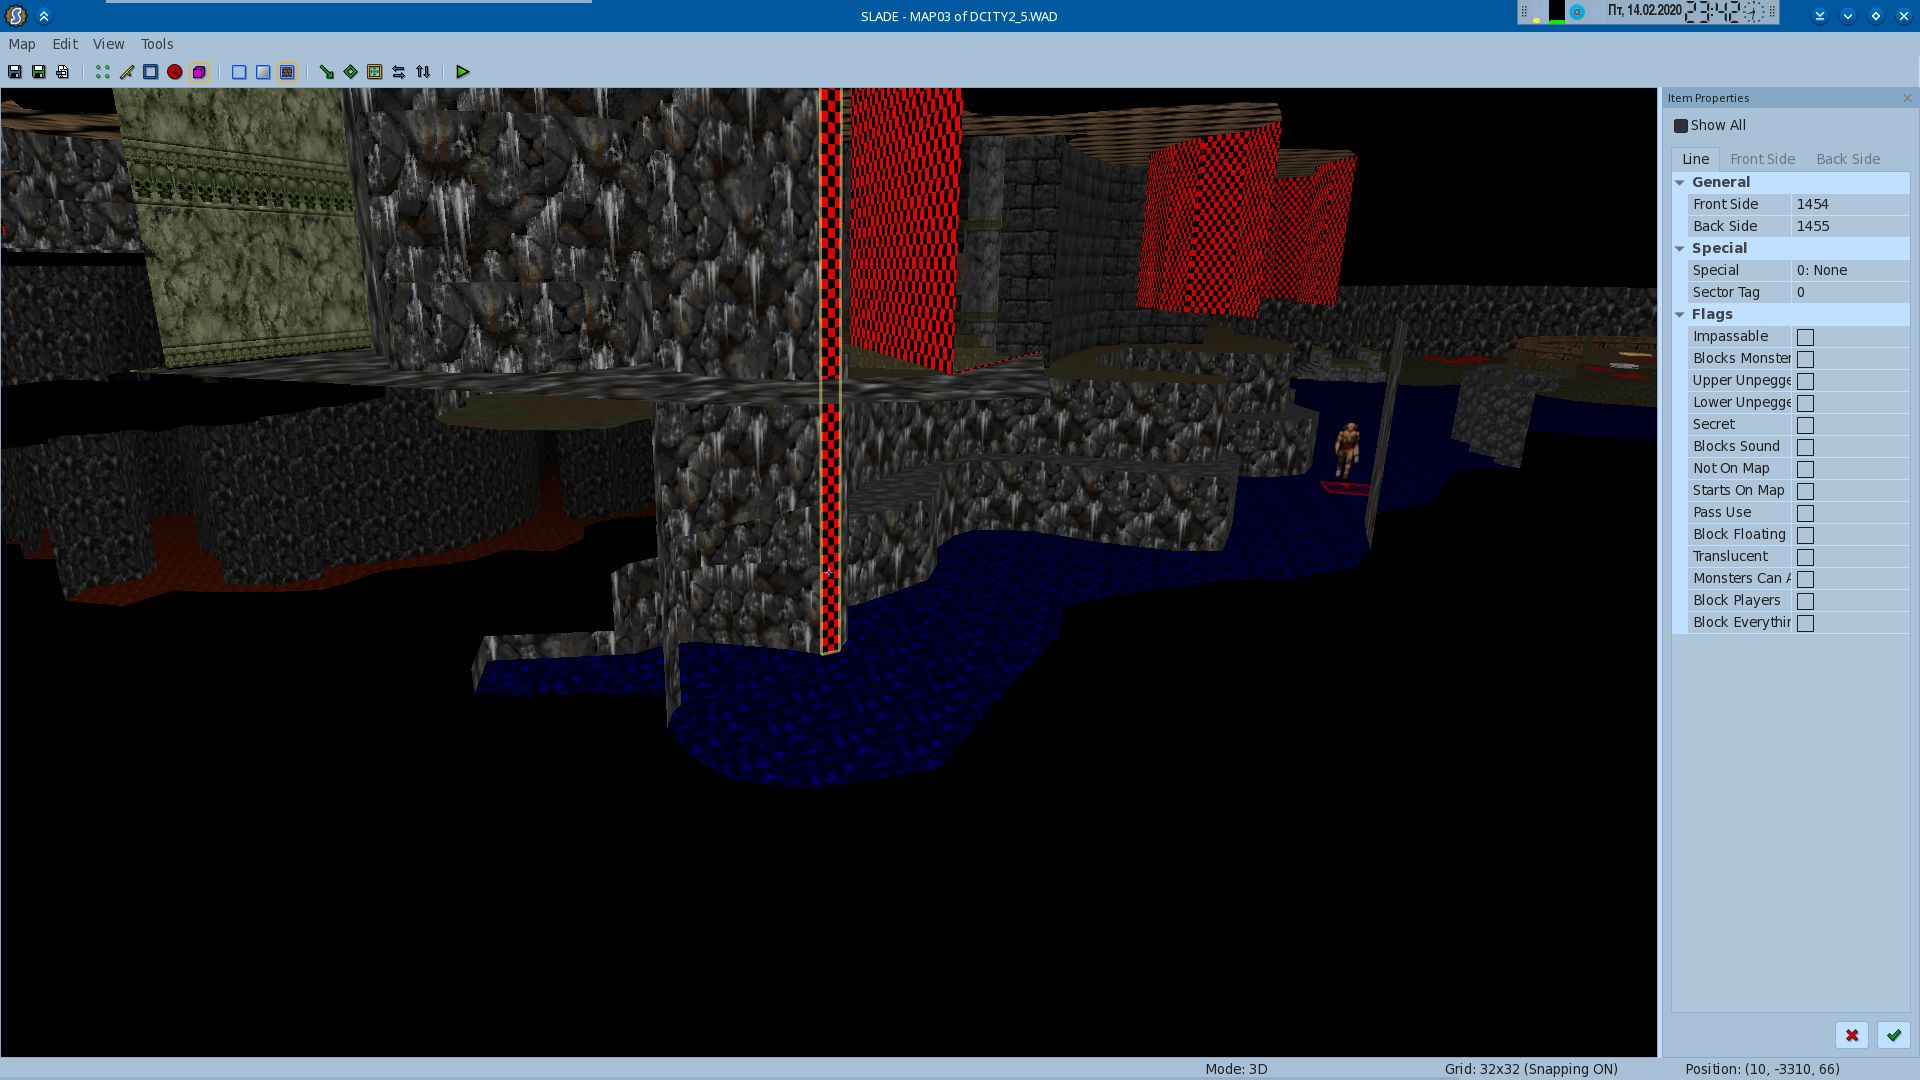
Task: Open the Tools menu
Action: [x=157, y=44]
